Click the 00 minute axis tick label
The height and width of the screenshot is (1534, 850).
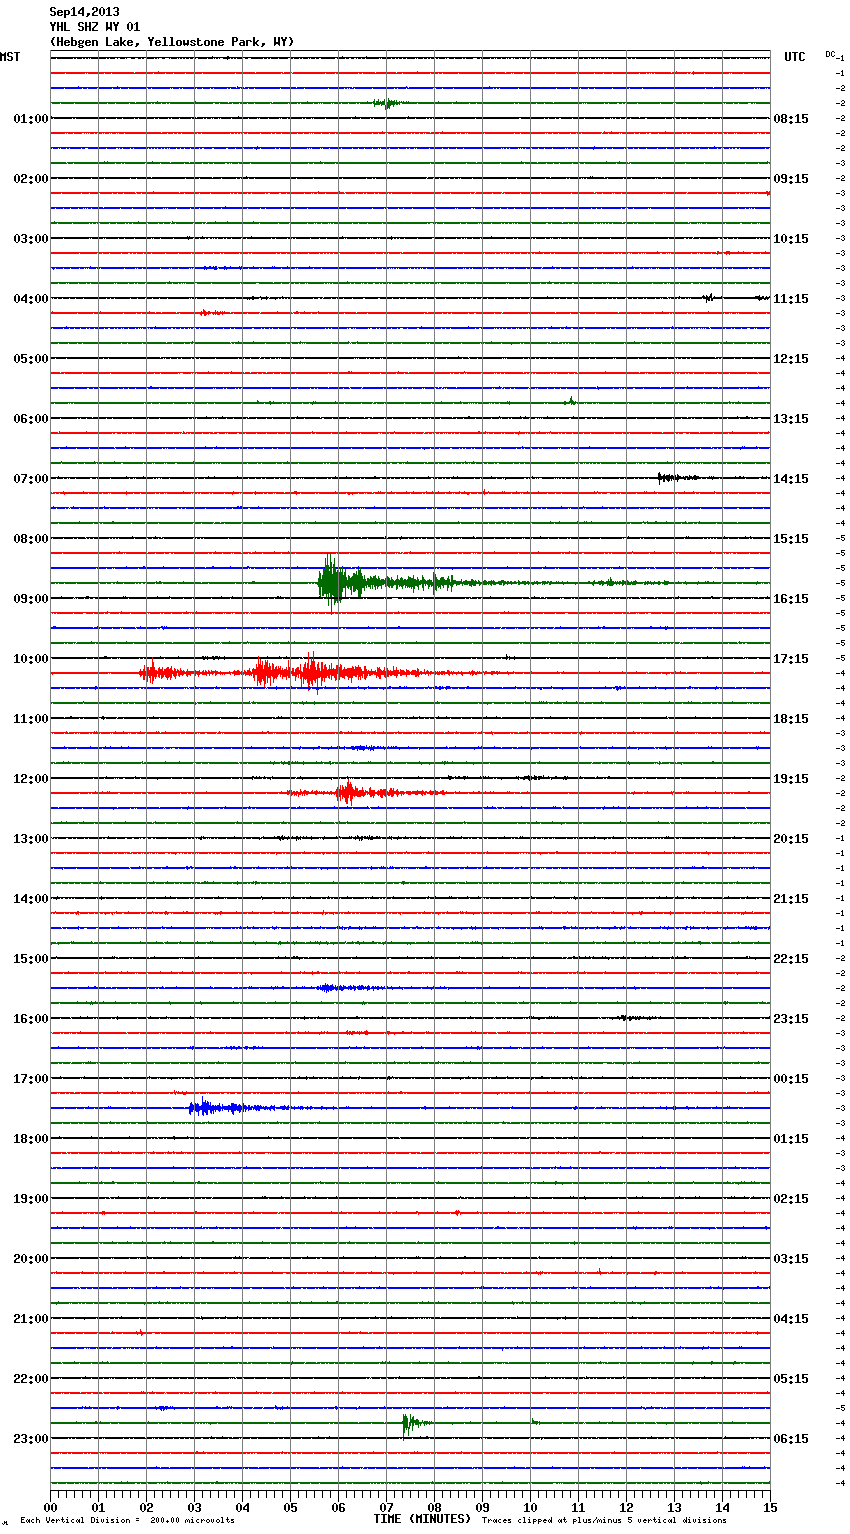(51, 1508)
